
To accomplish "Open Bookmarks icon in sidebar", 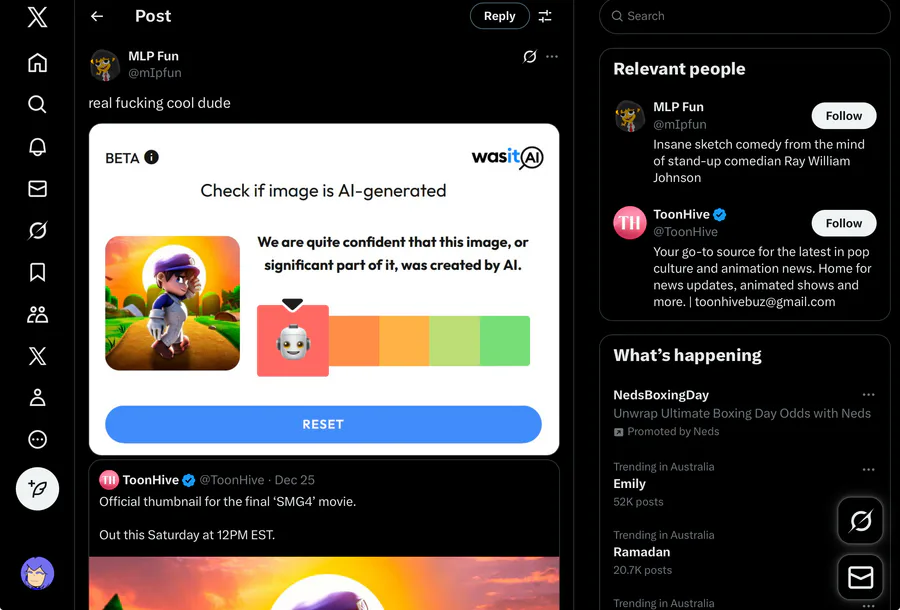I will (x=37, y=272).
